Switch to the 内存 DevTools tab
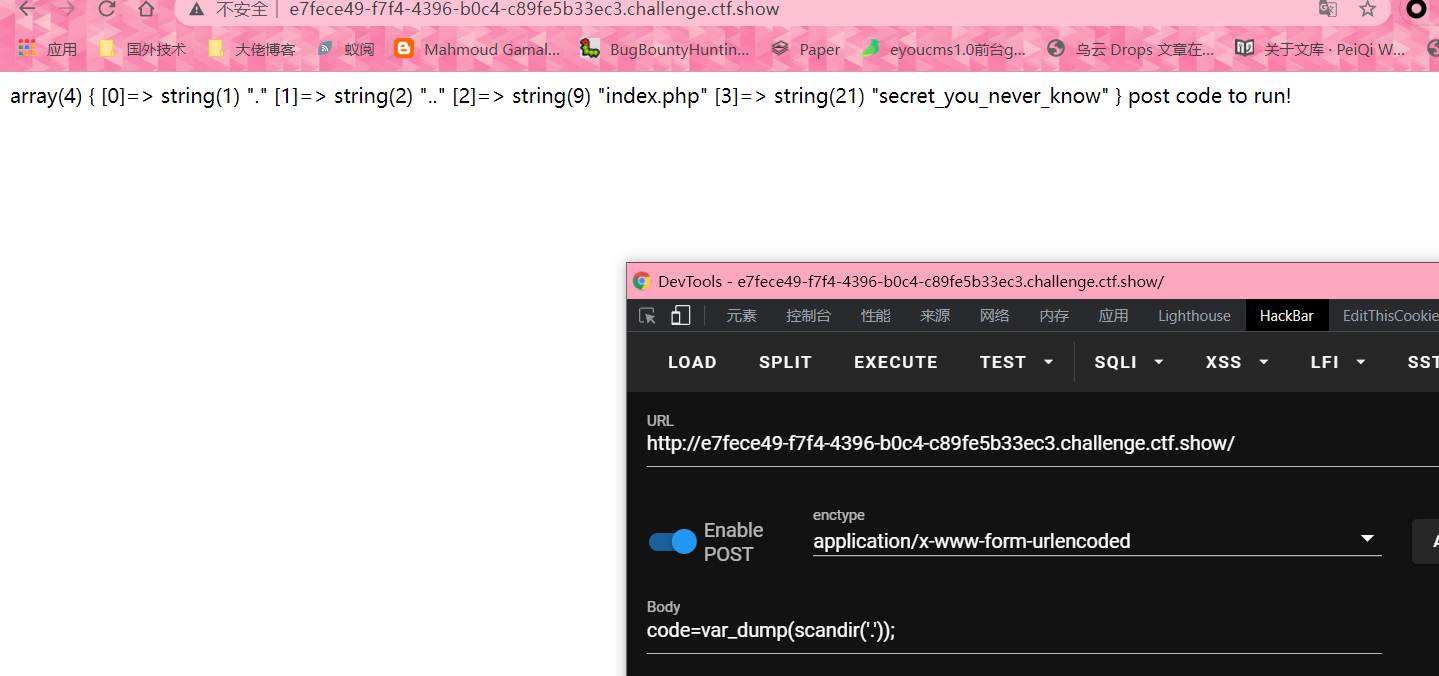 (1054, 316)
